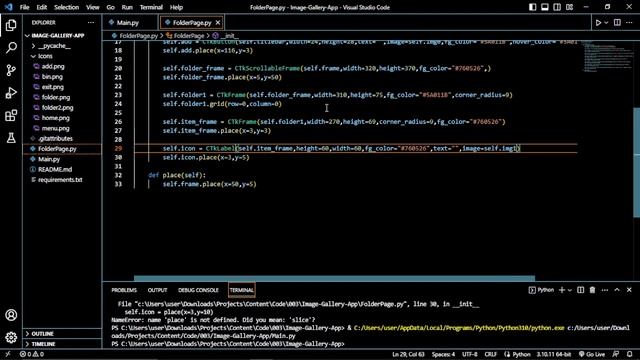Click the Explorer more actions ellipsis

point(91,22)
